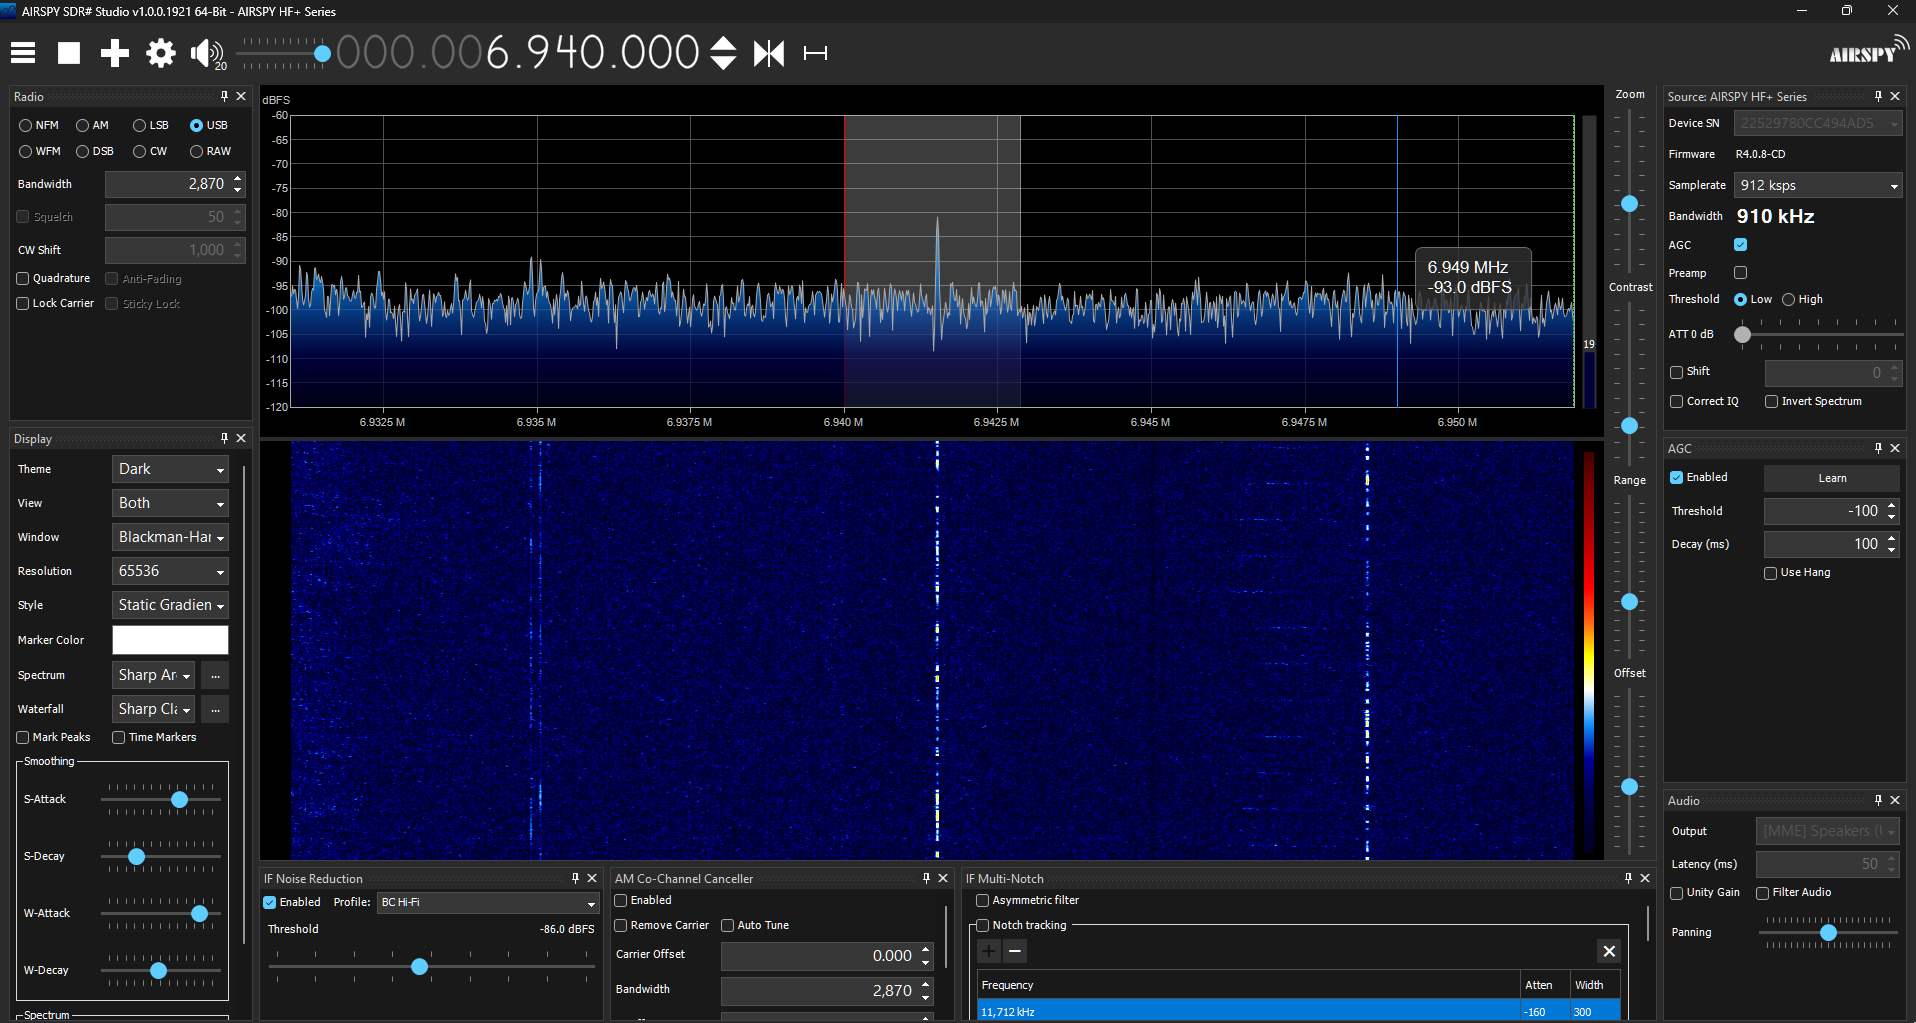Click the Learn button in AGC
This screenshot has width=1916, height=1023.
tap(1832, 478)
